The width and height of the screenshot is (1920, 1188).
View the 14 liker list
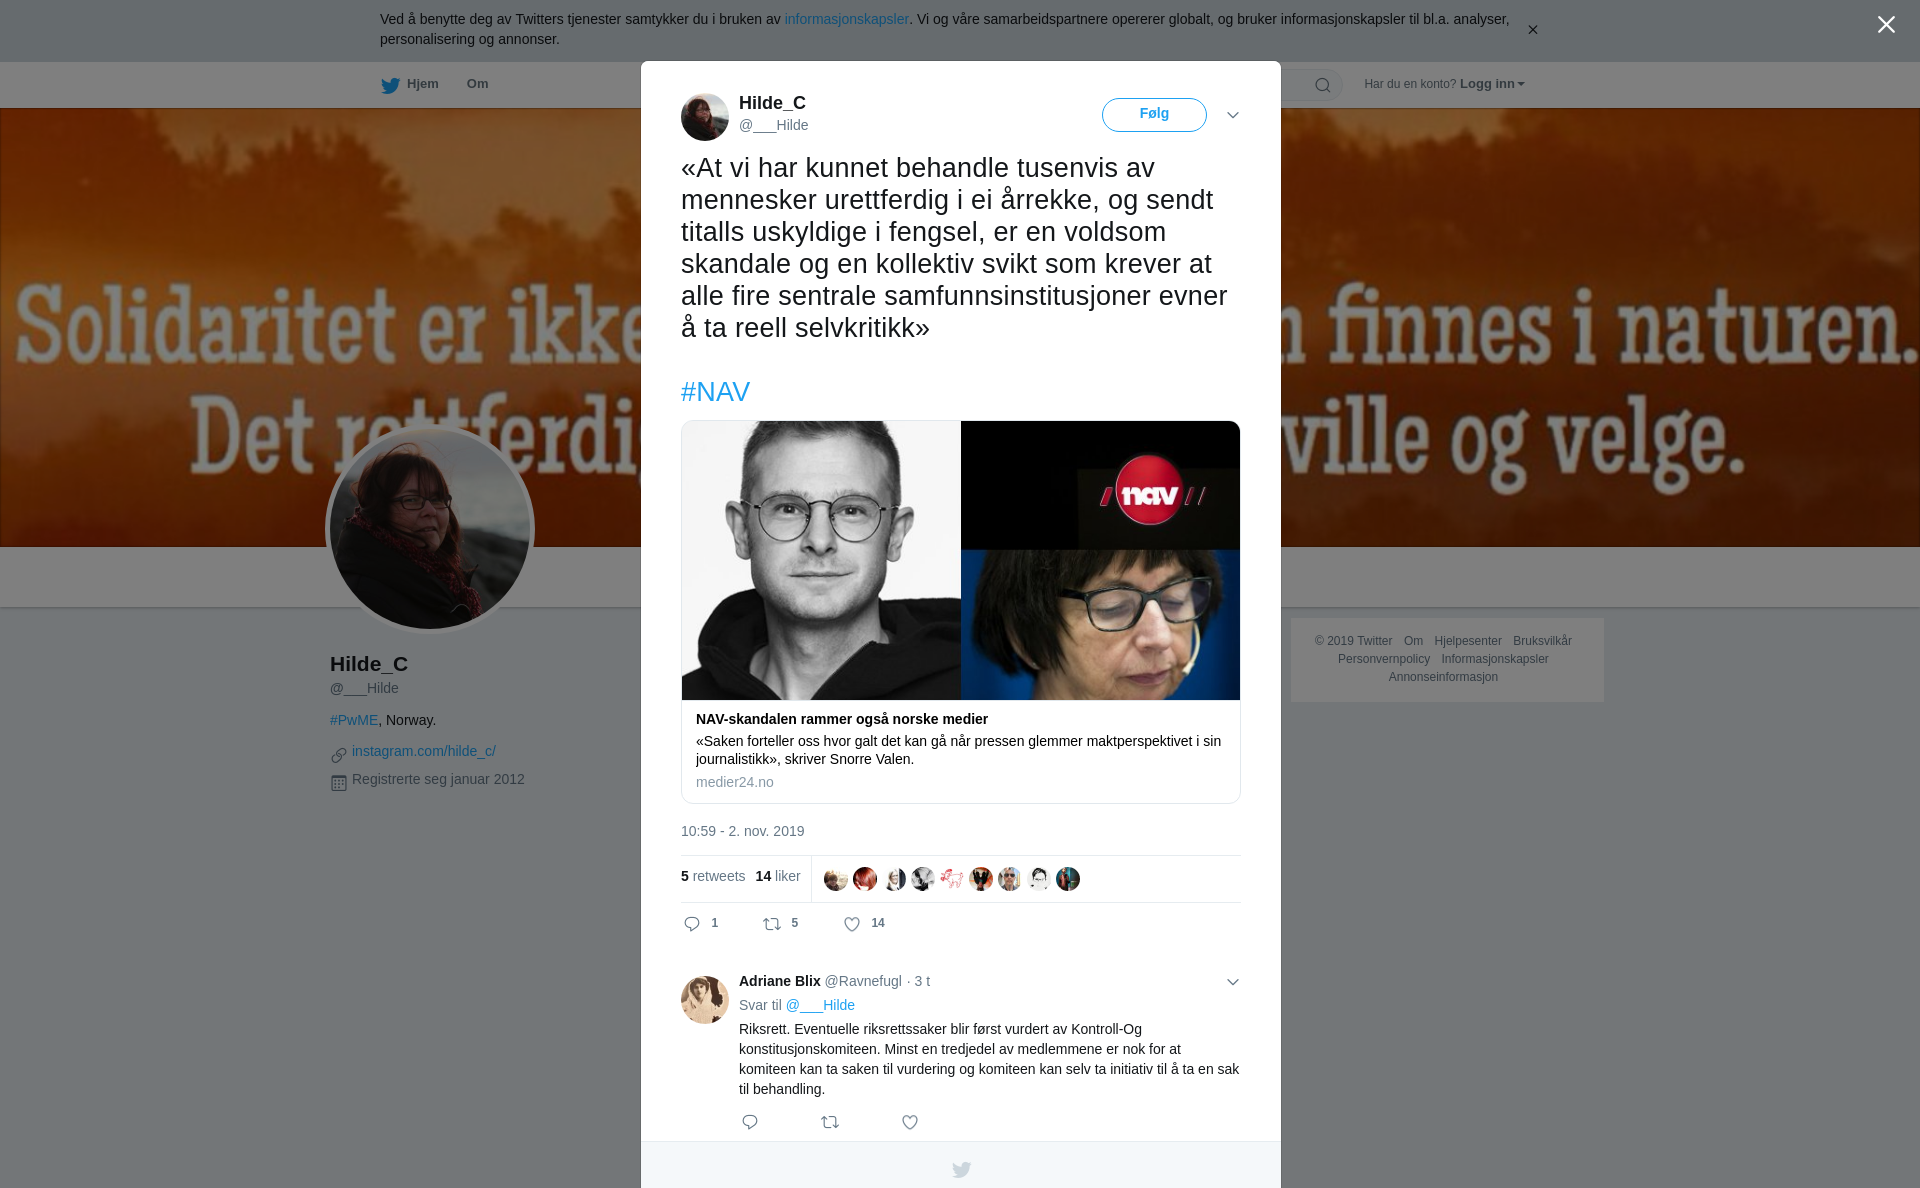(x=778, y=876)
